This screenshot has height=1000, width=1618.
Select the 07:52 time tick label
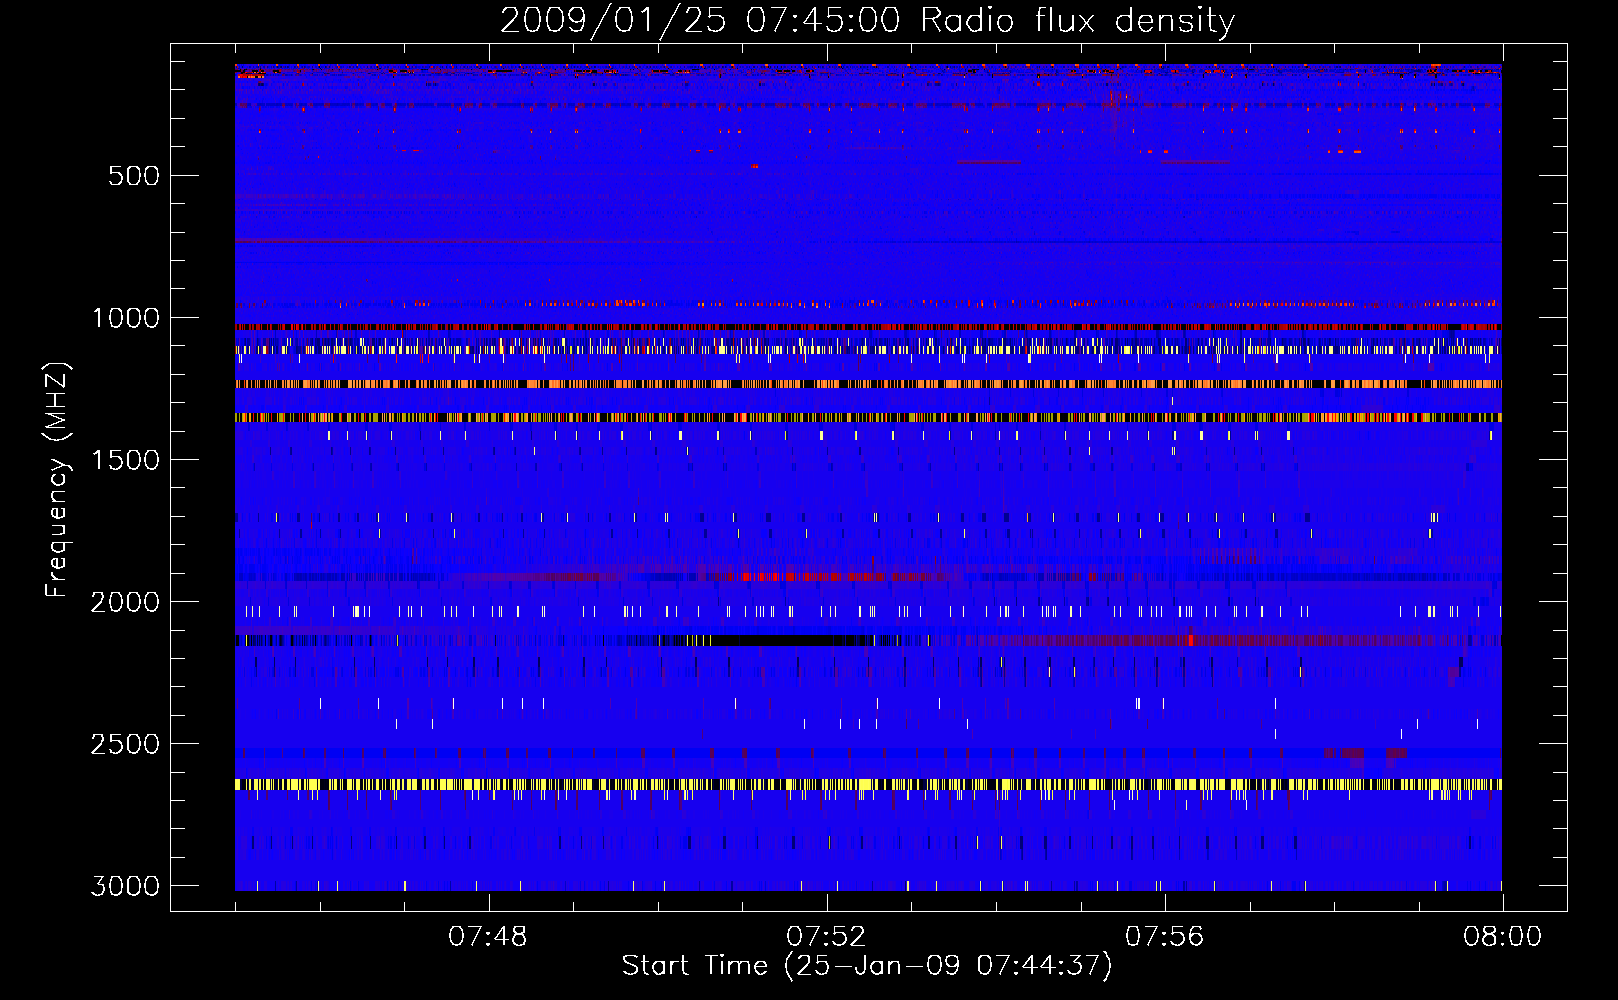click(826, 937)
